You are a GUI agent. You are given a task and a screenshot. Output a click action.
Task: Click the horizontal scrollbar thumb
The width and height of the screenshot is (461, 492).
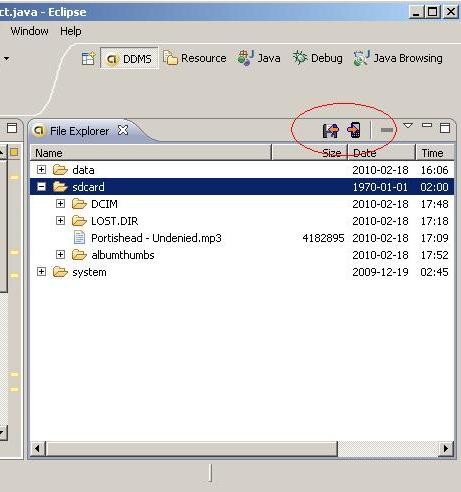pyautogui.click(x=192, y=448)
